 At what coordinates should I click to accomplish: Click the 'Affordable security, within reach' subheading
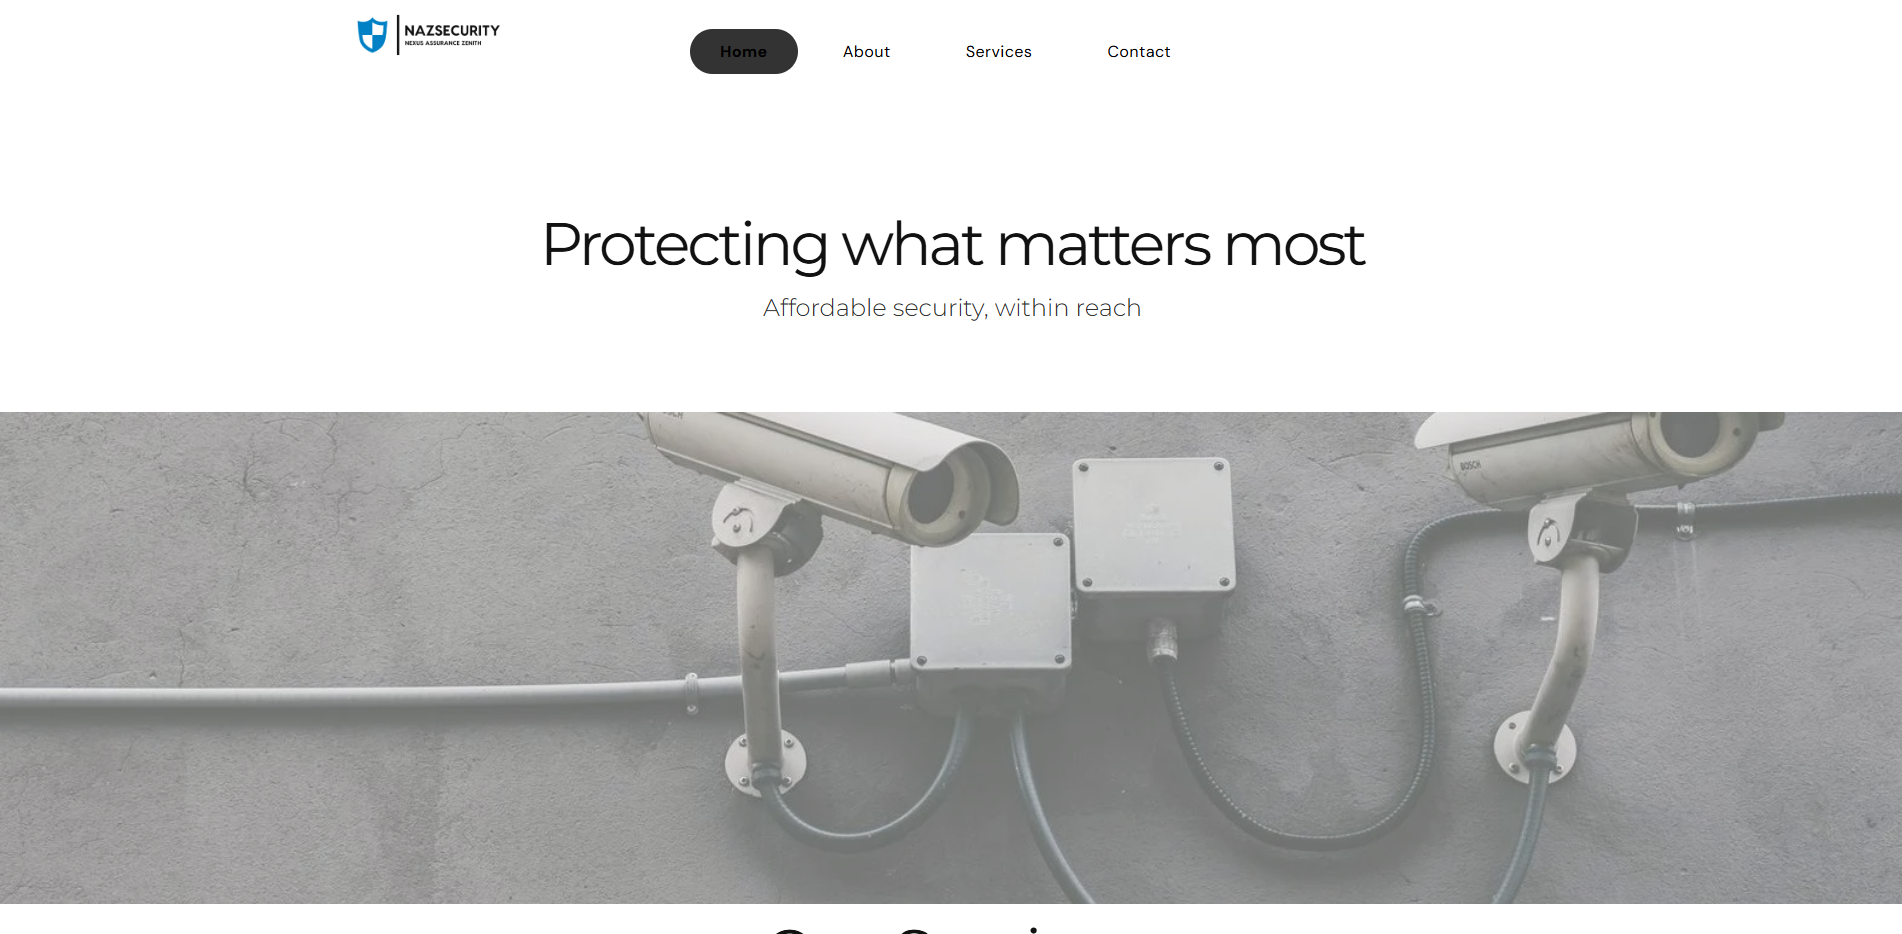coord(952,308)
